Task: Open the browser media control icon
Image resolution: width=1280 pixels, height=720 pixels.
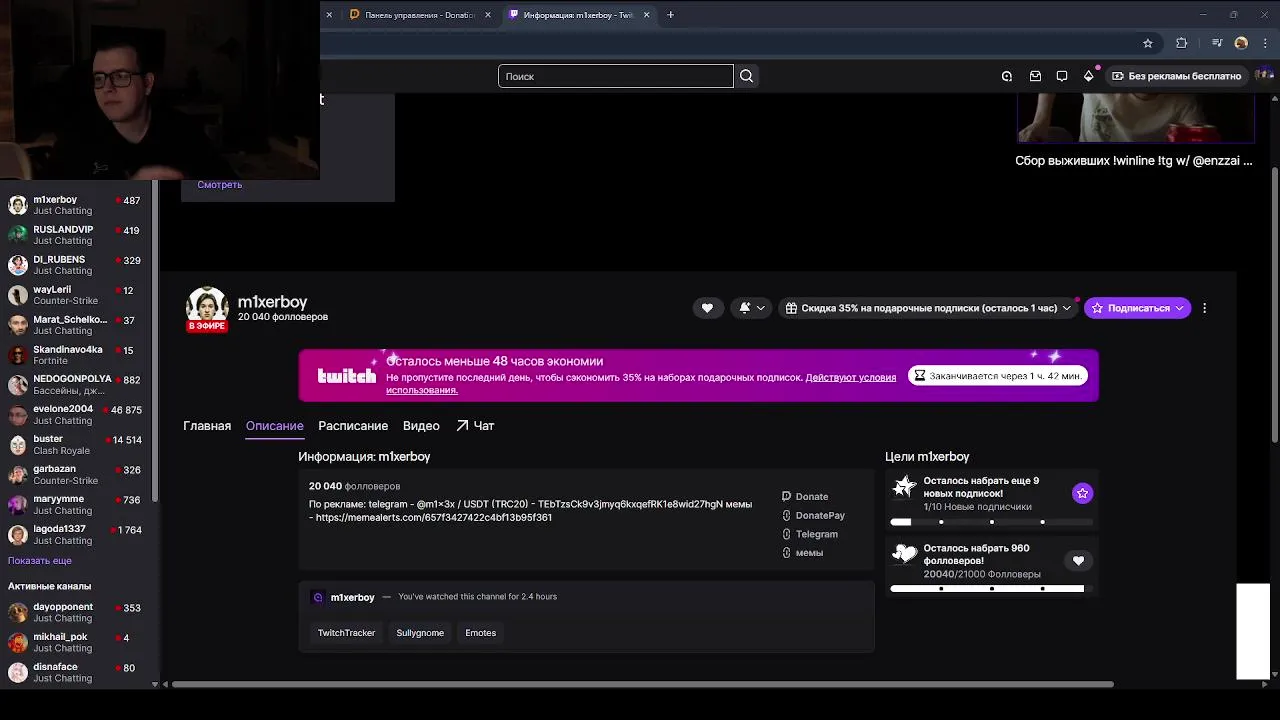Action: (1217, 43)
